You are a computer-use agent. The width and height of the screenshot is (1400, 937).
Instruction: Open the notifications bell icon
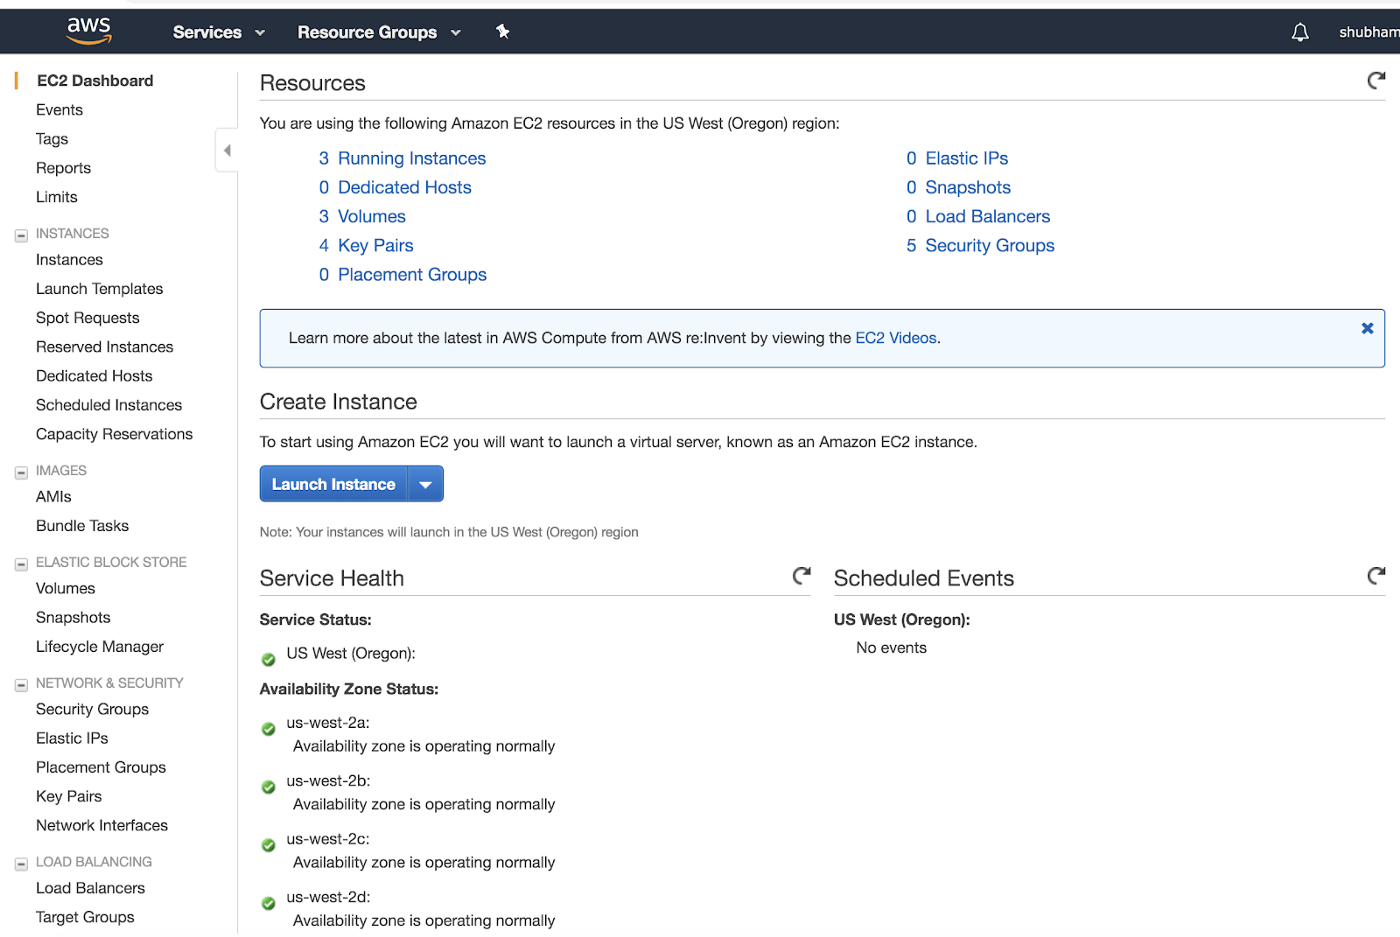(x=1300, y=33)
